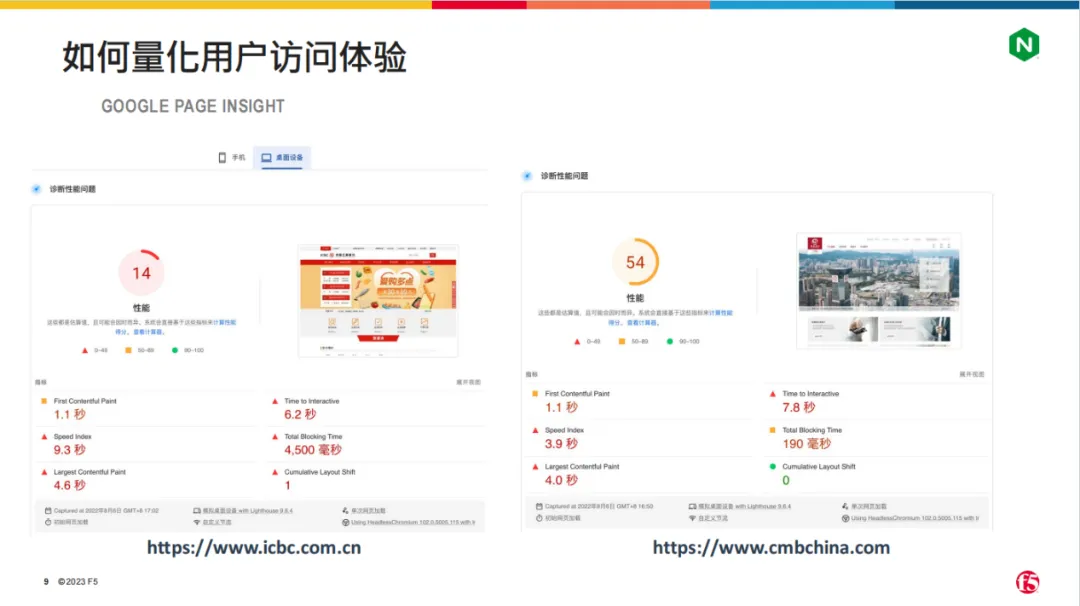Viewport: 1080px width, 606px height.
Task: Open the CMB China website screenshot thumbnail
Action: click(x=879, y=291)
